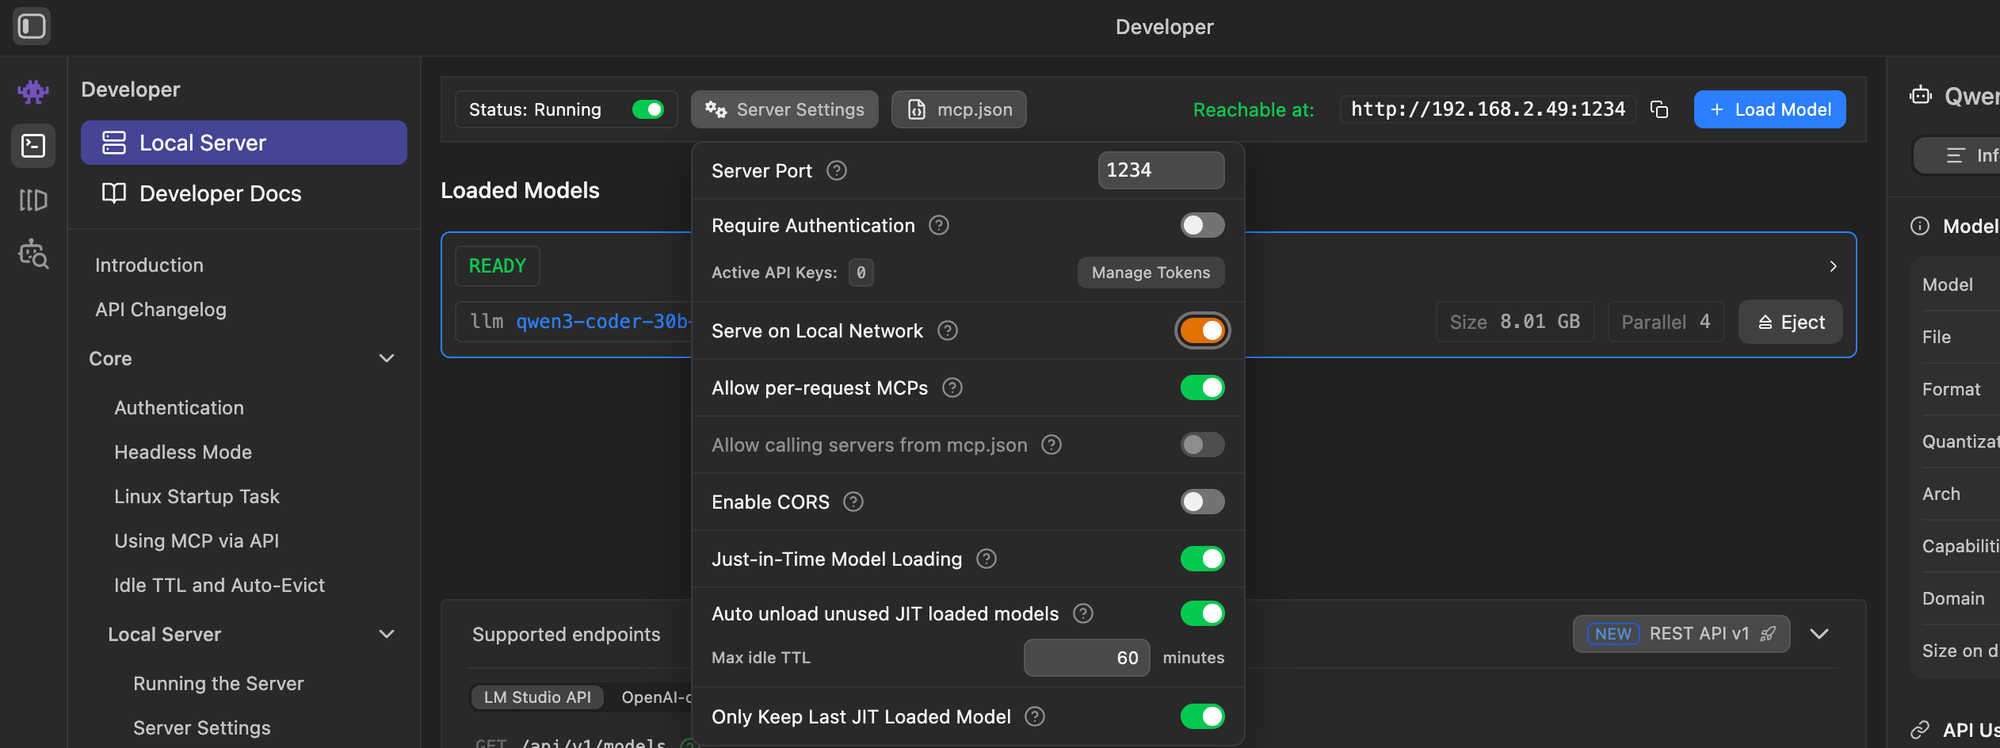Open the Discover model search icon
The image size is (2000, 748).
33,254
